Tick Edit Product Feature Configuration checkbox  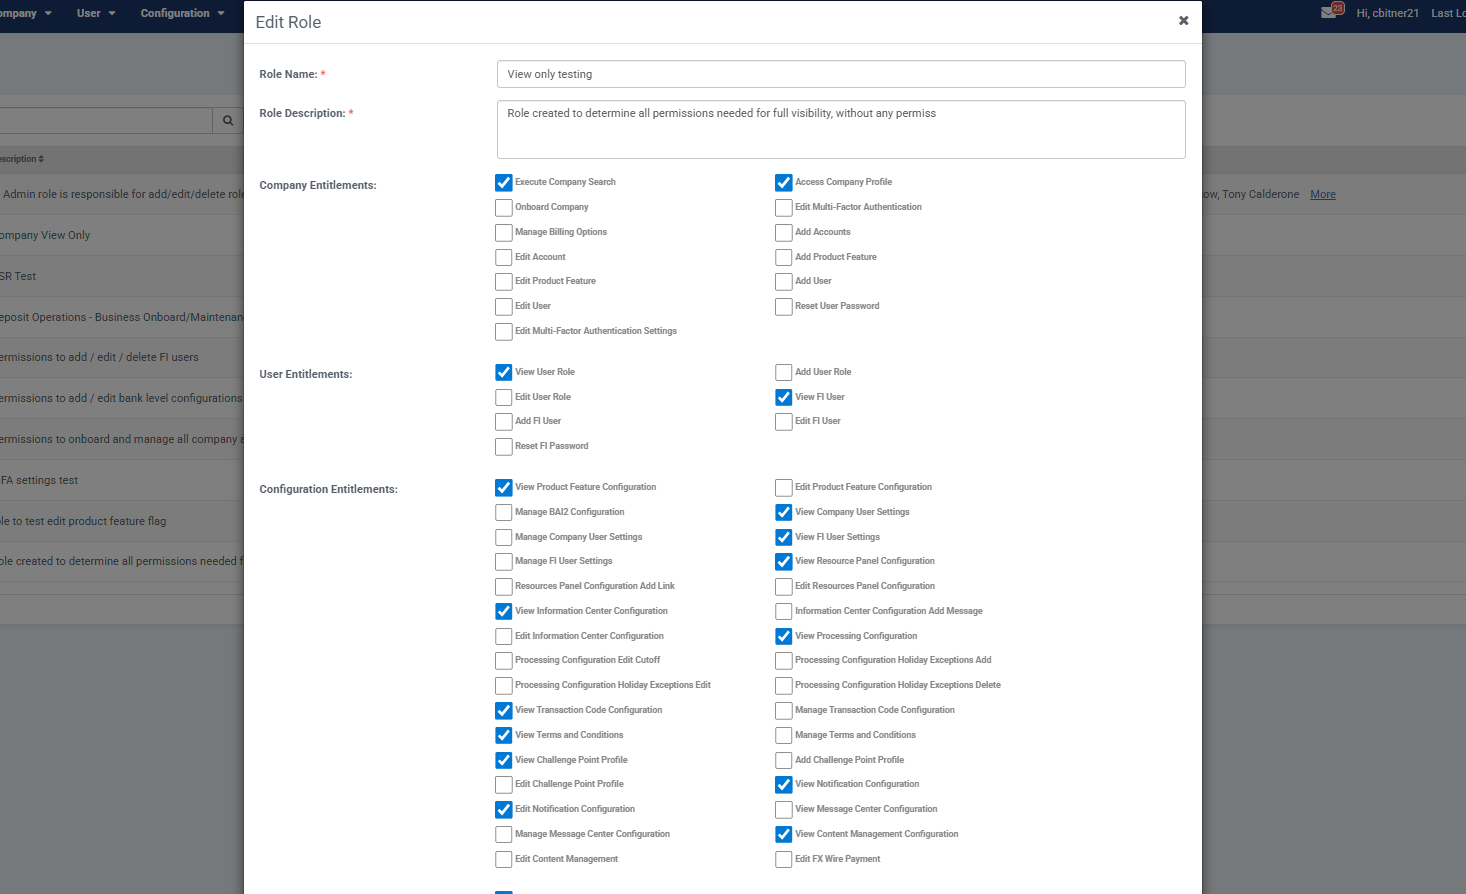point(784,488)
